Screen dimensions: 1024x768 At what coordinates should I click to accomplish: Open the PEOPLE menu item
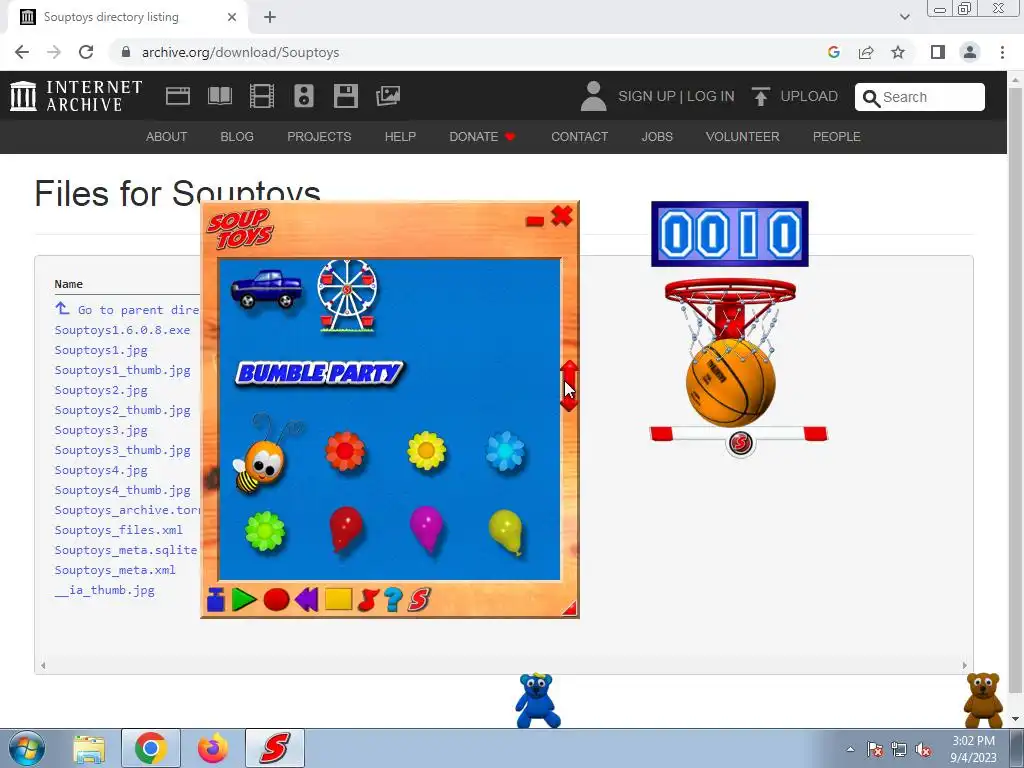click(837, 136)
